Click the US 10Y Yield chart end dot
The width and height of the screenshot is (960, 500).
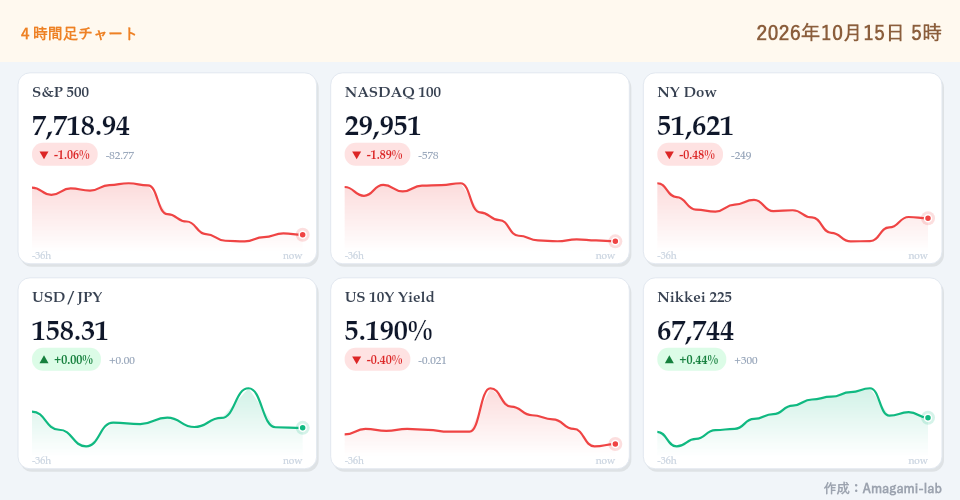pos(615,444)
